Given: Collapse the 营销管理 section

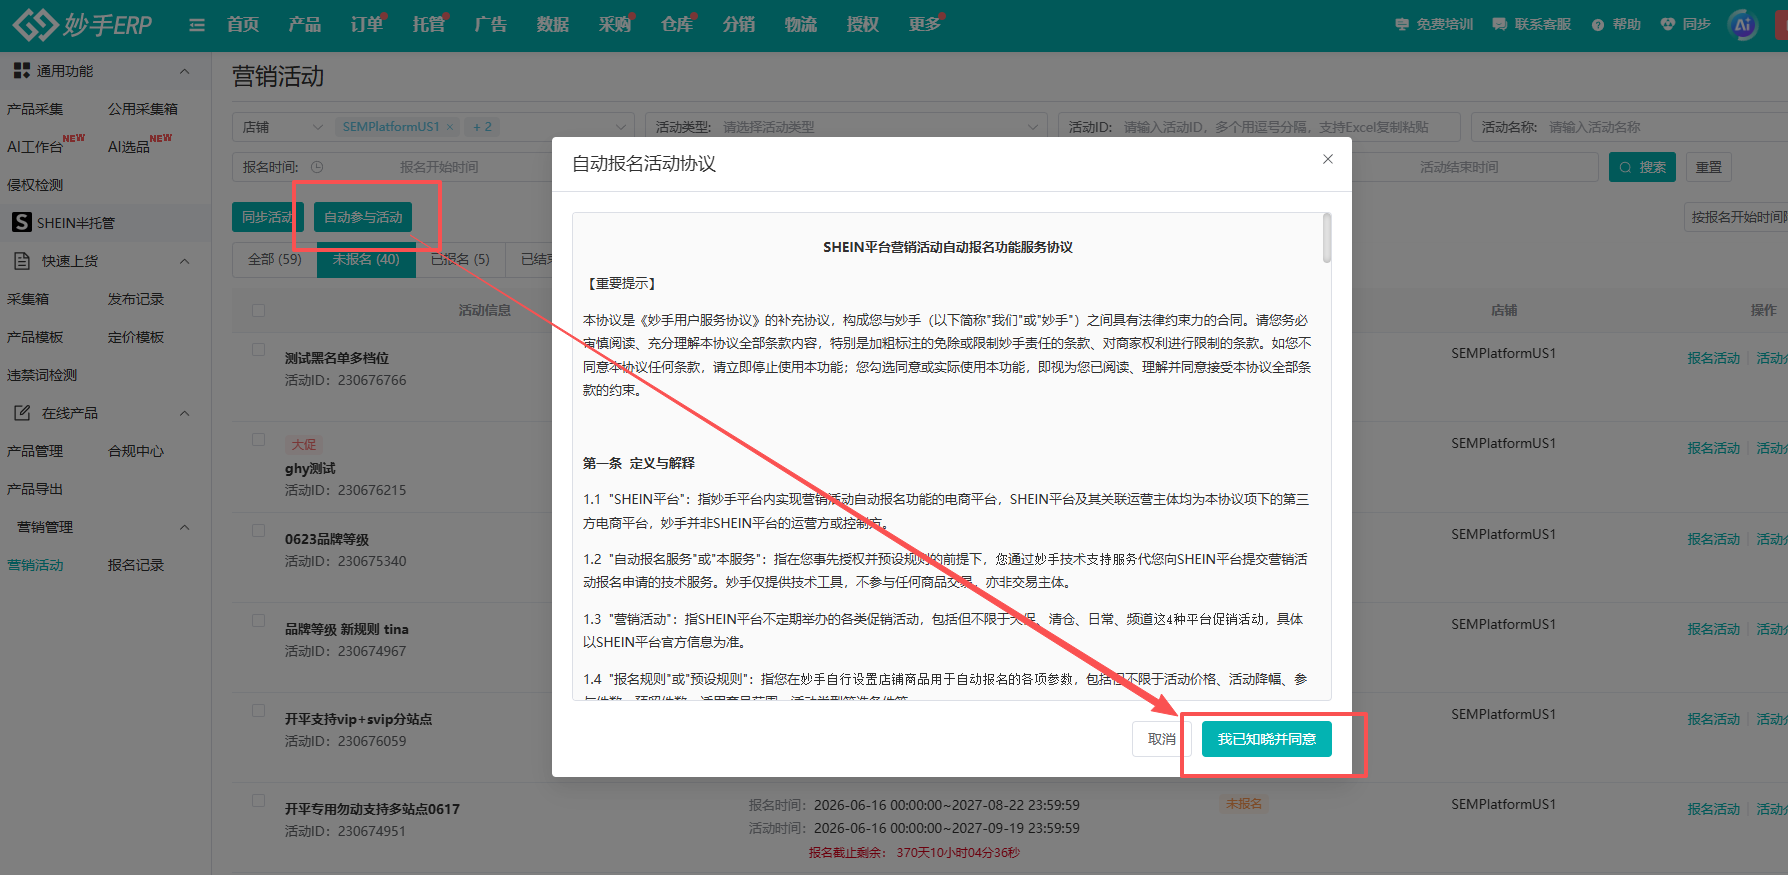Looking at the screenshot, I should point(184,527).
